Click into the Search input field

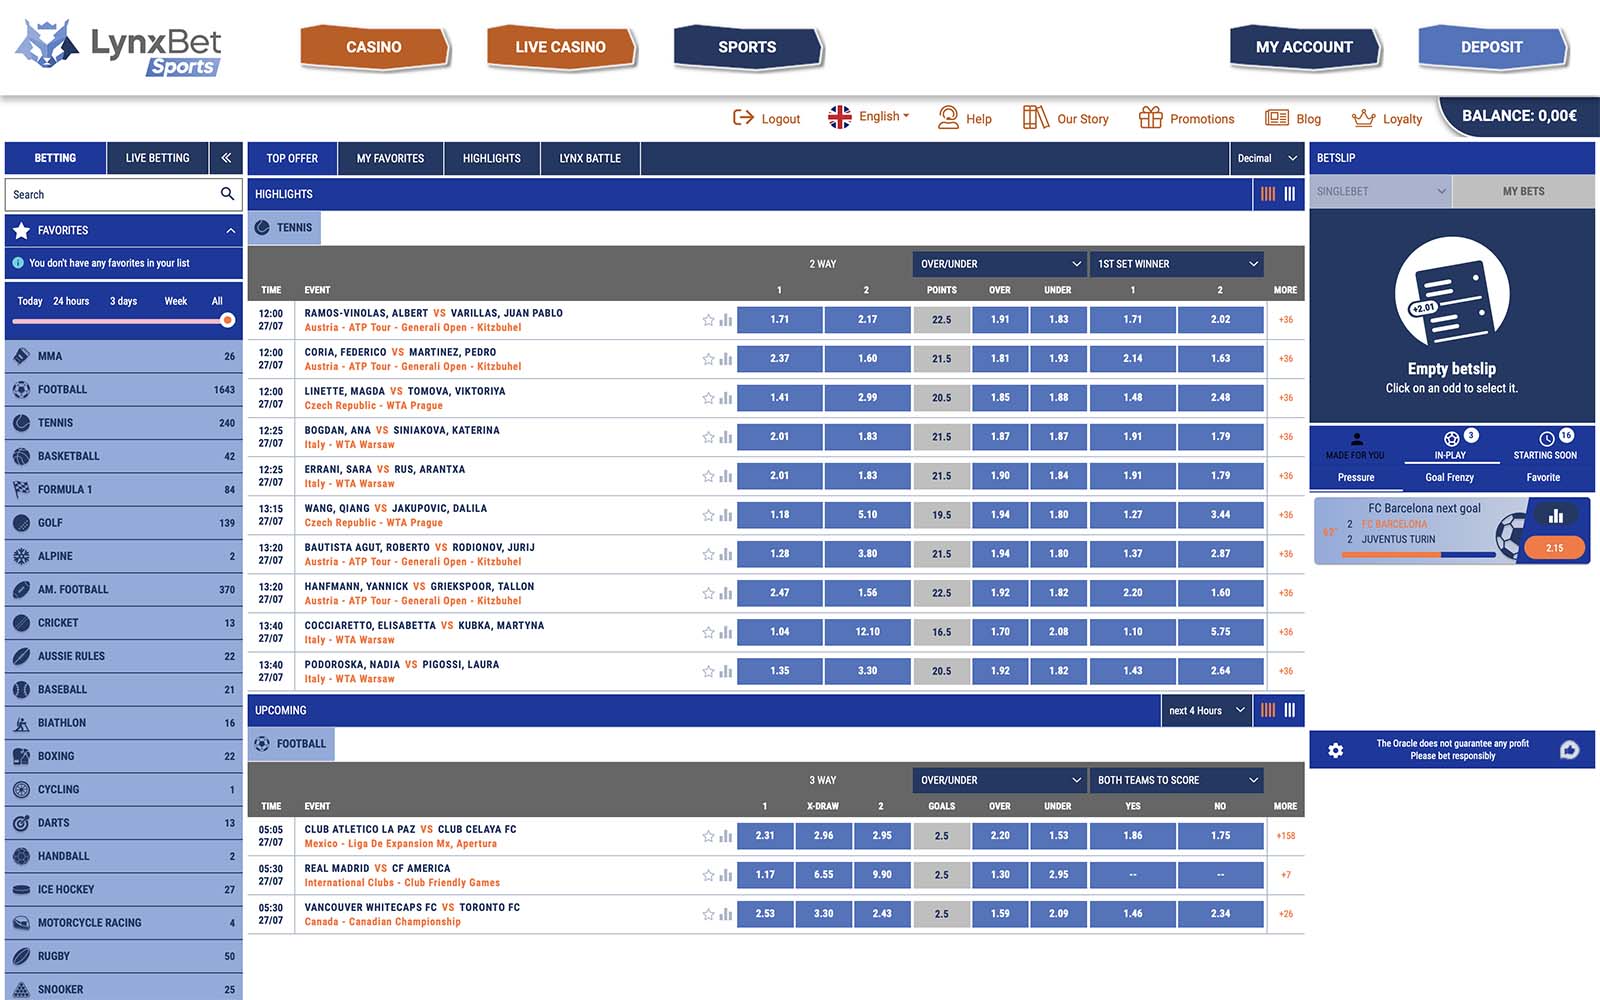point(112,194)
